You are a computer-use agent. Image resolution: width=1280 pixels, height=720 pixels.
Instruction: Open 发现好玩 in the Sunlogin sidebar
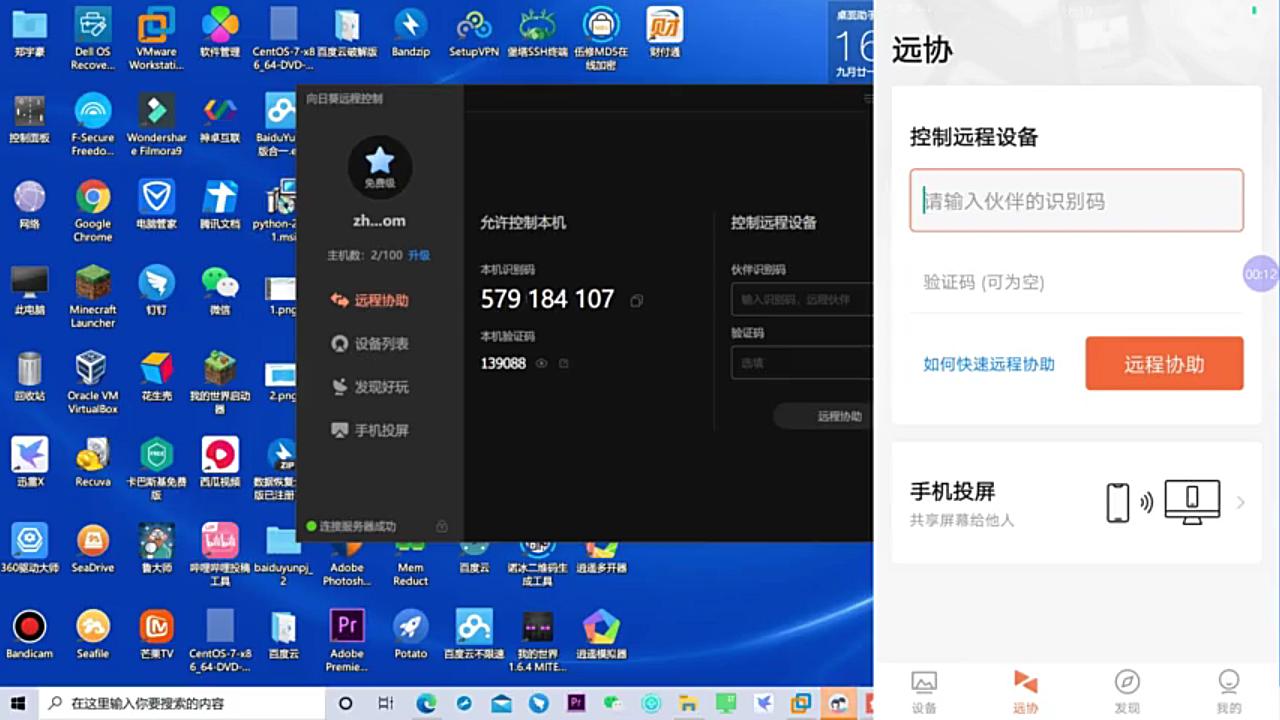pos(370,387)
